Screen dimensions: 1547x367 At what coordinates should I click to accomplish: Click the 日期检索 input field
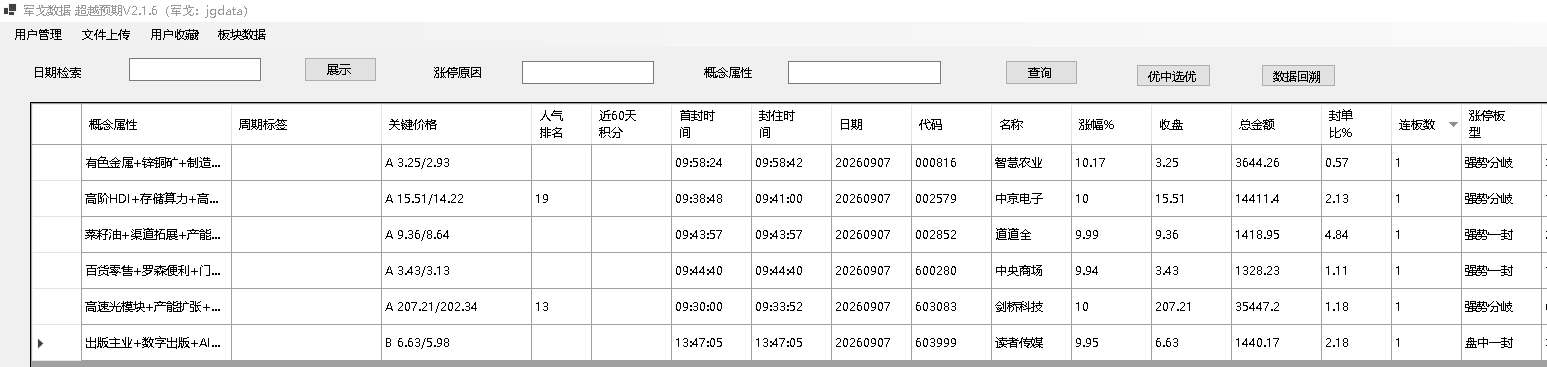[x=195, y=69]
